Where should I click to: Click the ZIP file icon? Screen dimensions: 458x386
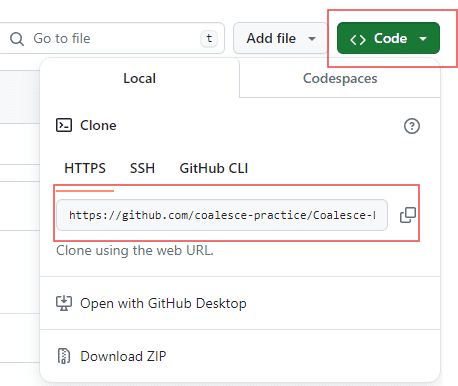[64, 356]
